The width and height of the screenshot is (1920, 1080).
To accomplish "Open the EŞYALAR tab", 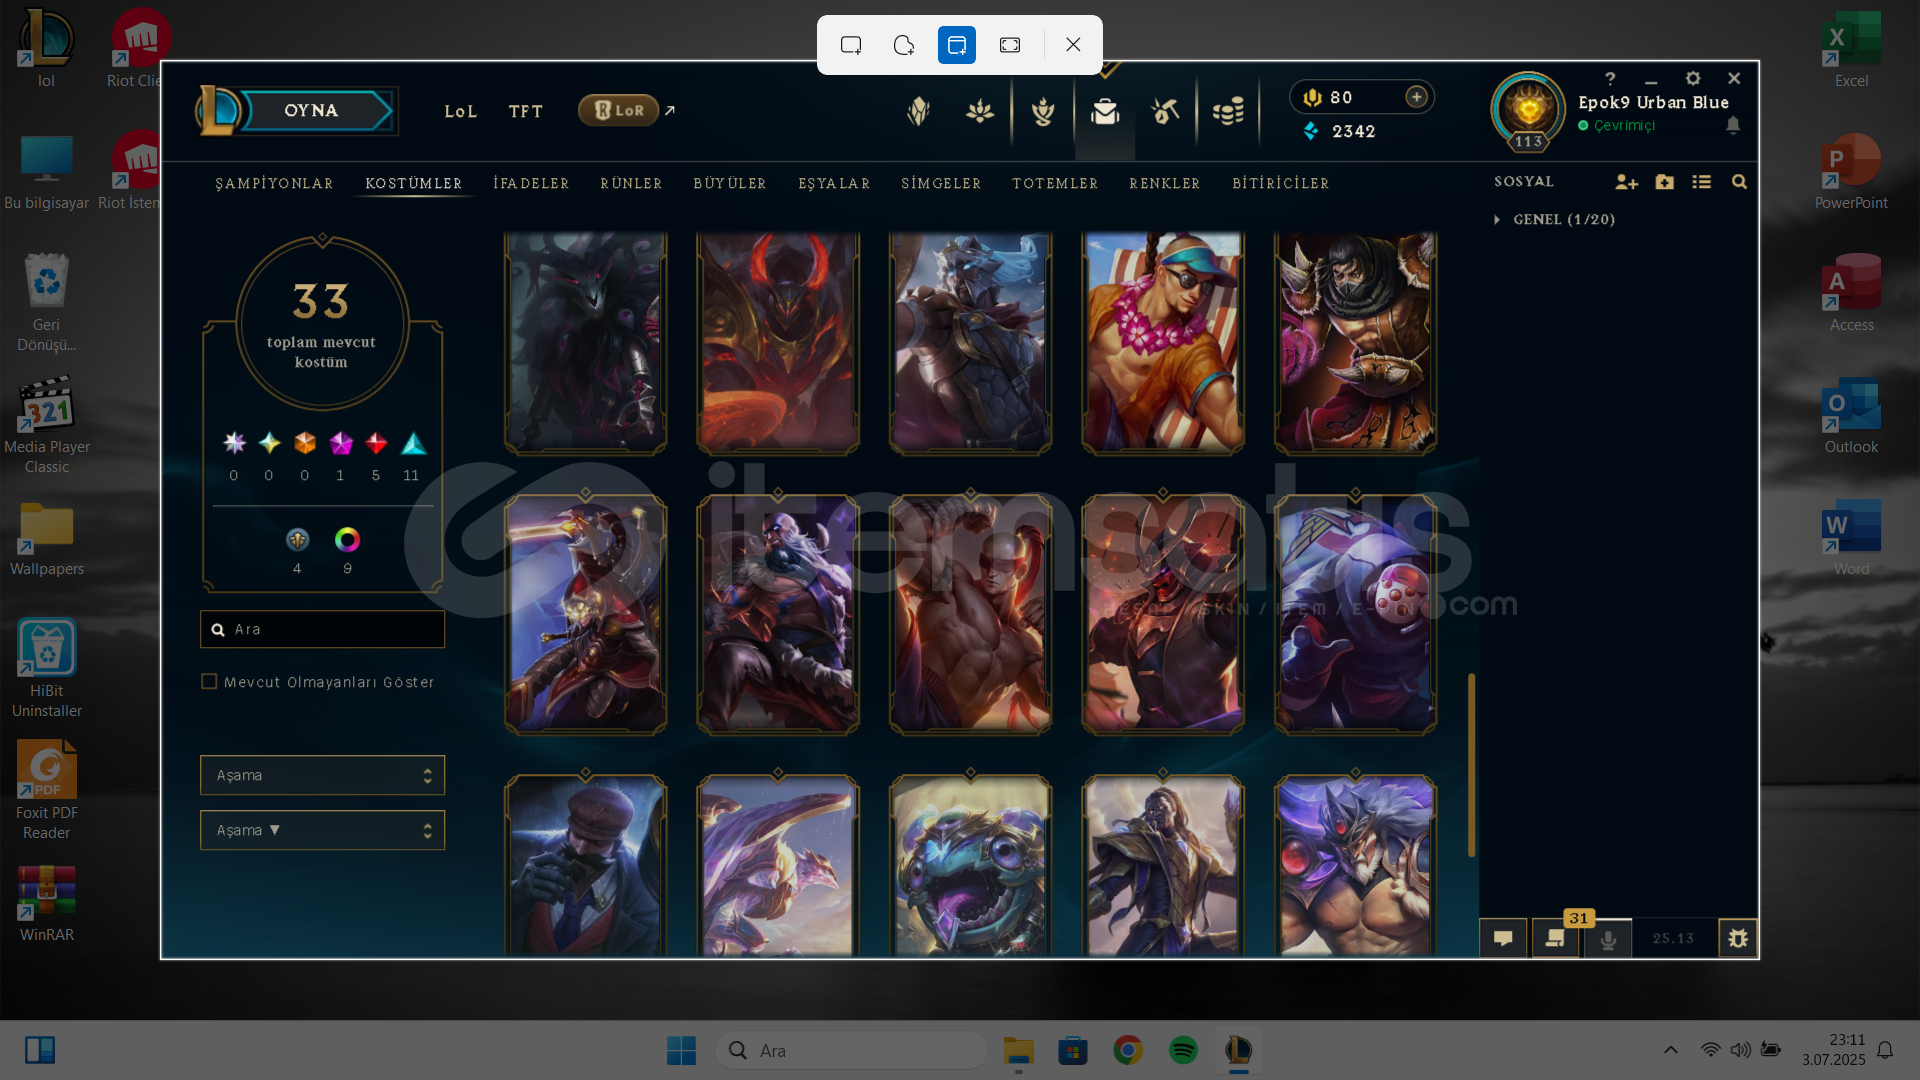I will (x=834, y=183).
